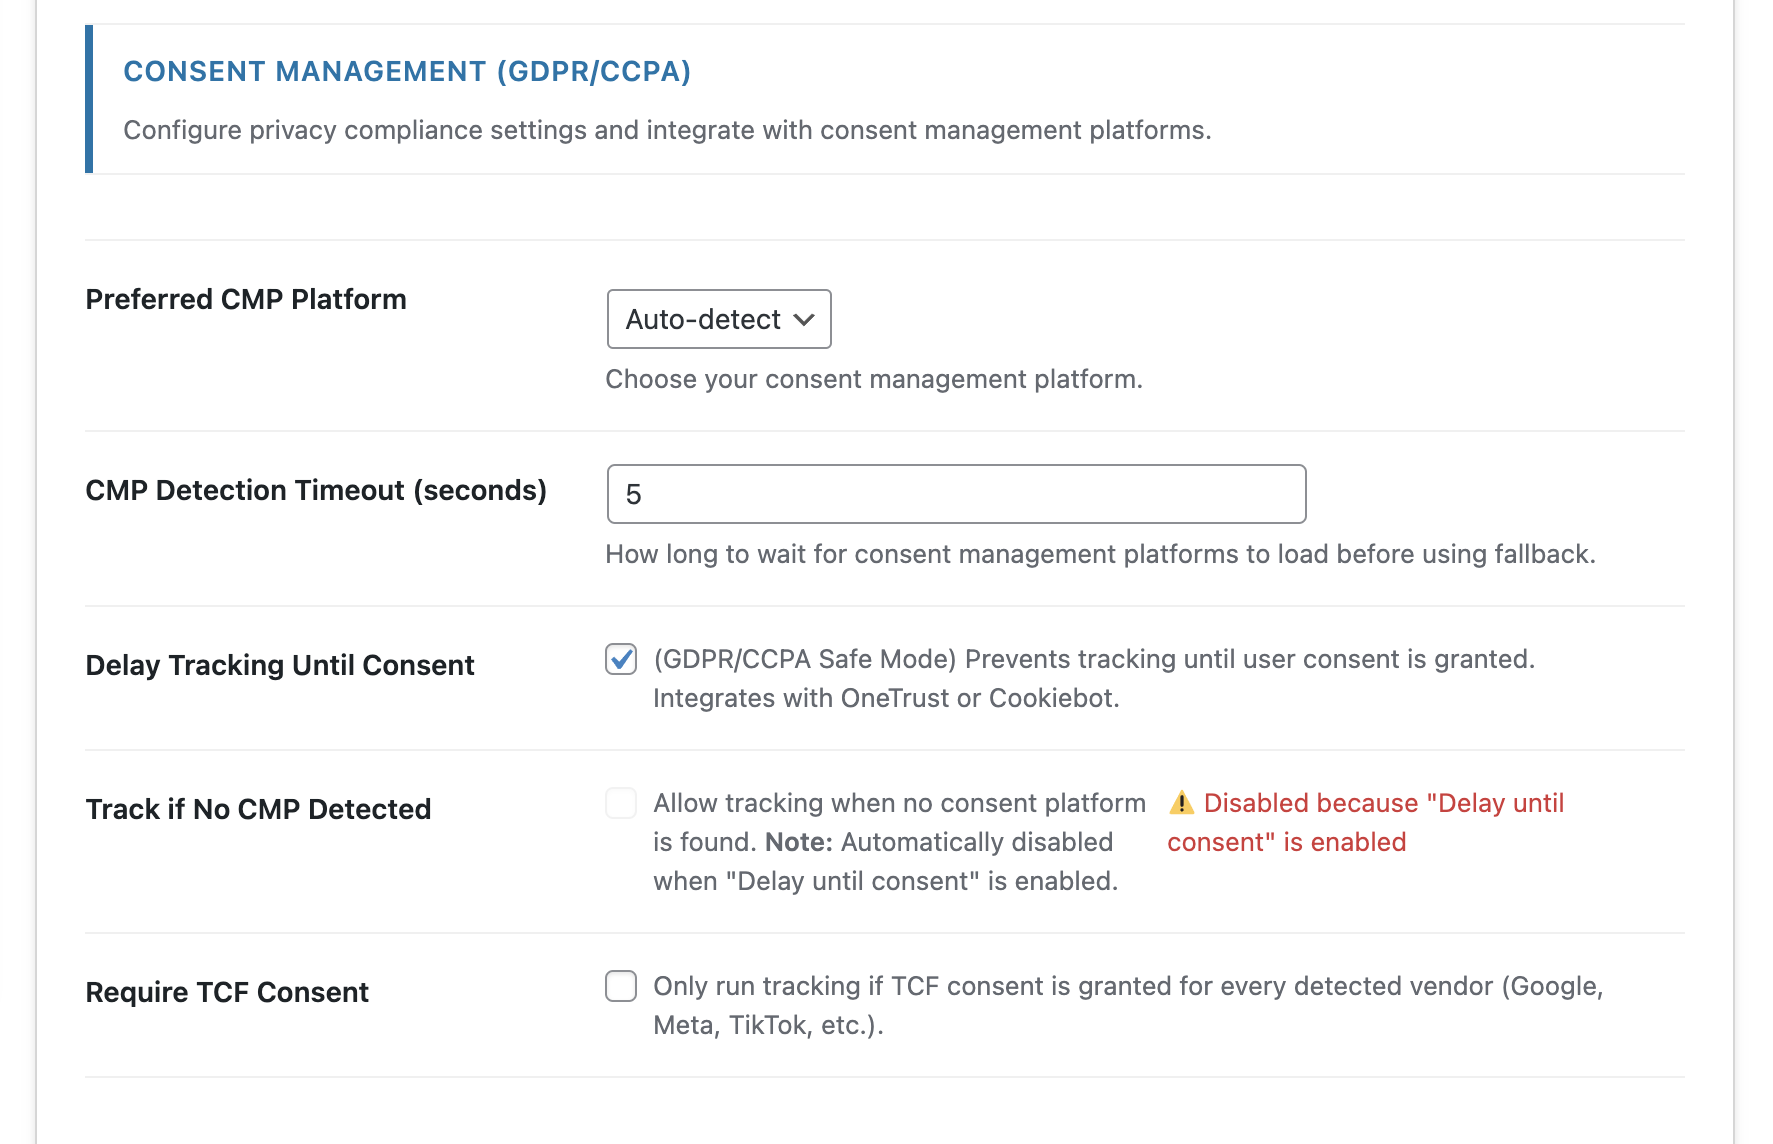
Task: Click inside the CMP Detection Timeout field
Action: 955,494
